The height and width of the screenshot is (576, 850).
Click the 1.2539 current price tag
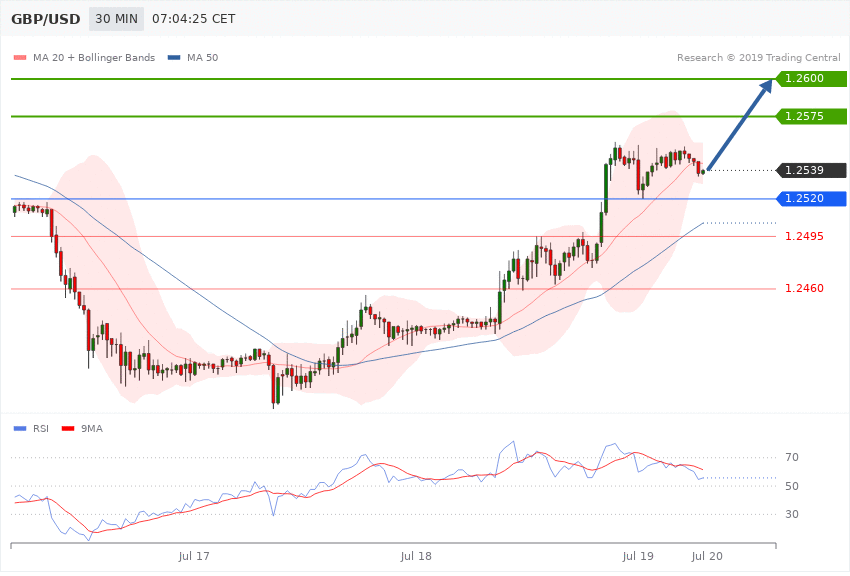812,170
